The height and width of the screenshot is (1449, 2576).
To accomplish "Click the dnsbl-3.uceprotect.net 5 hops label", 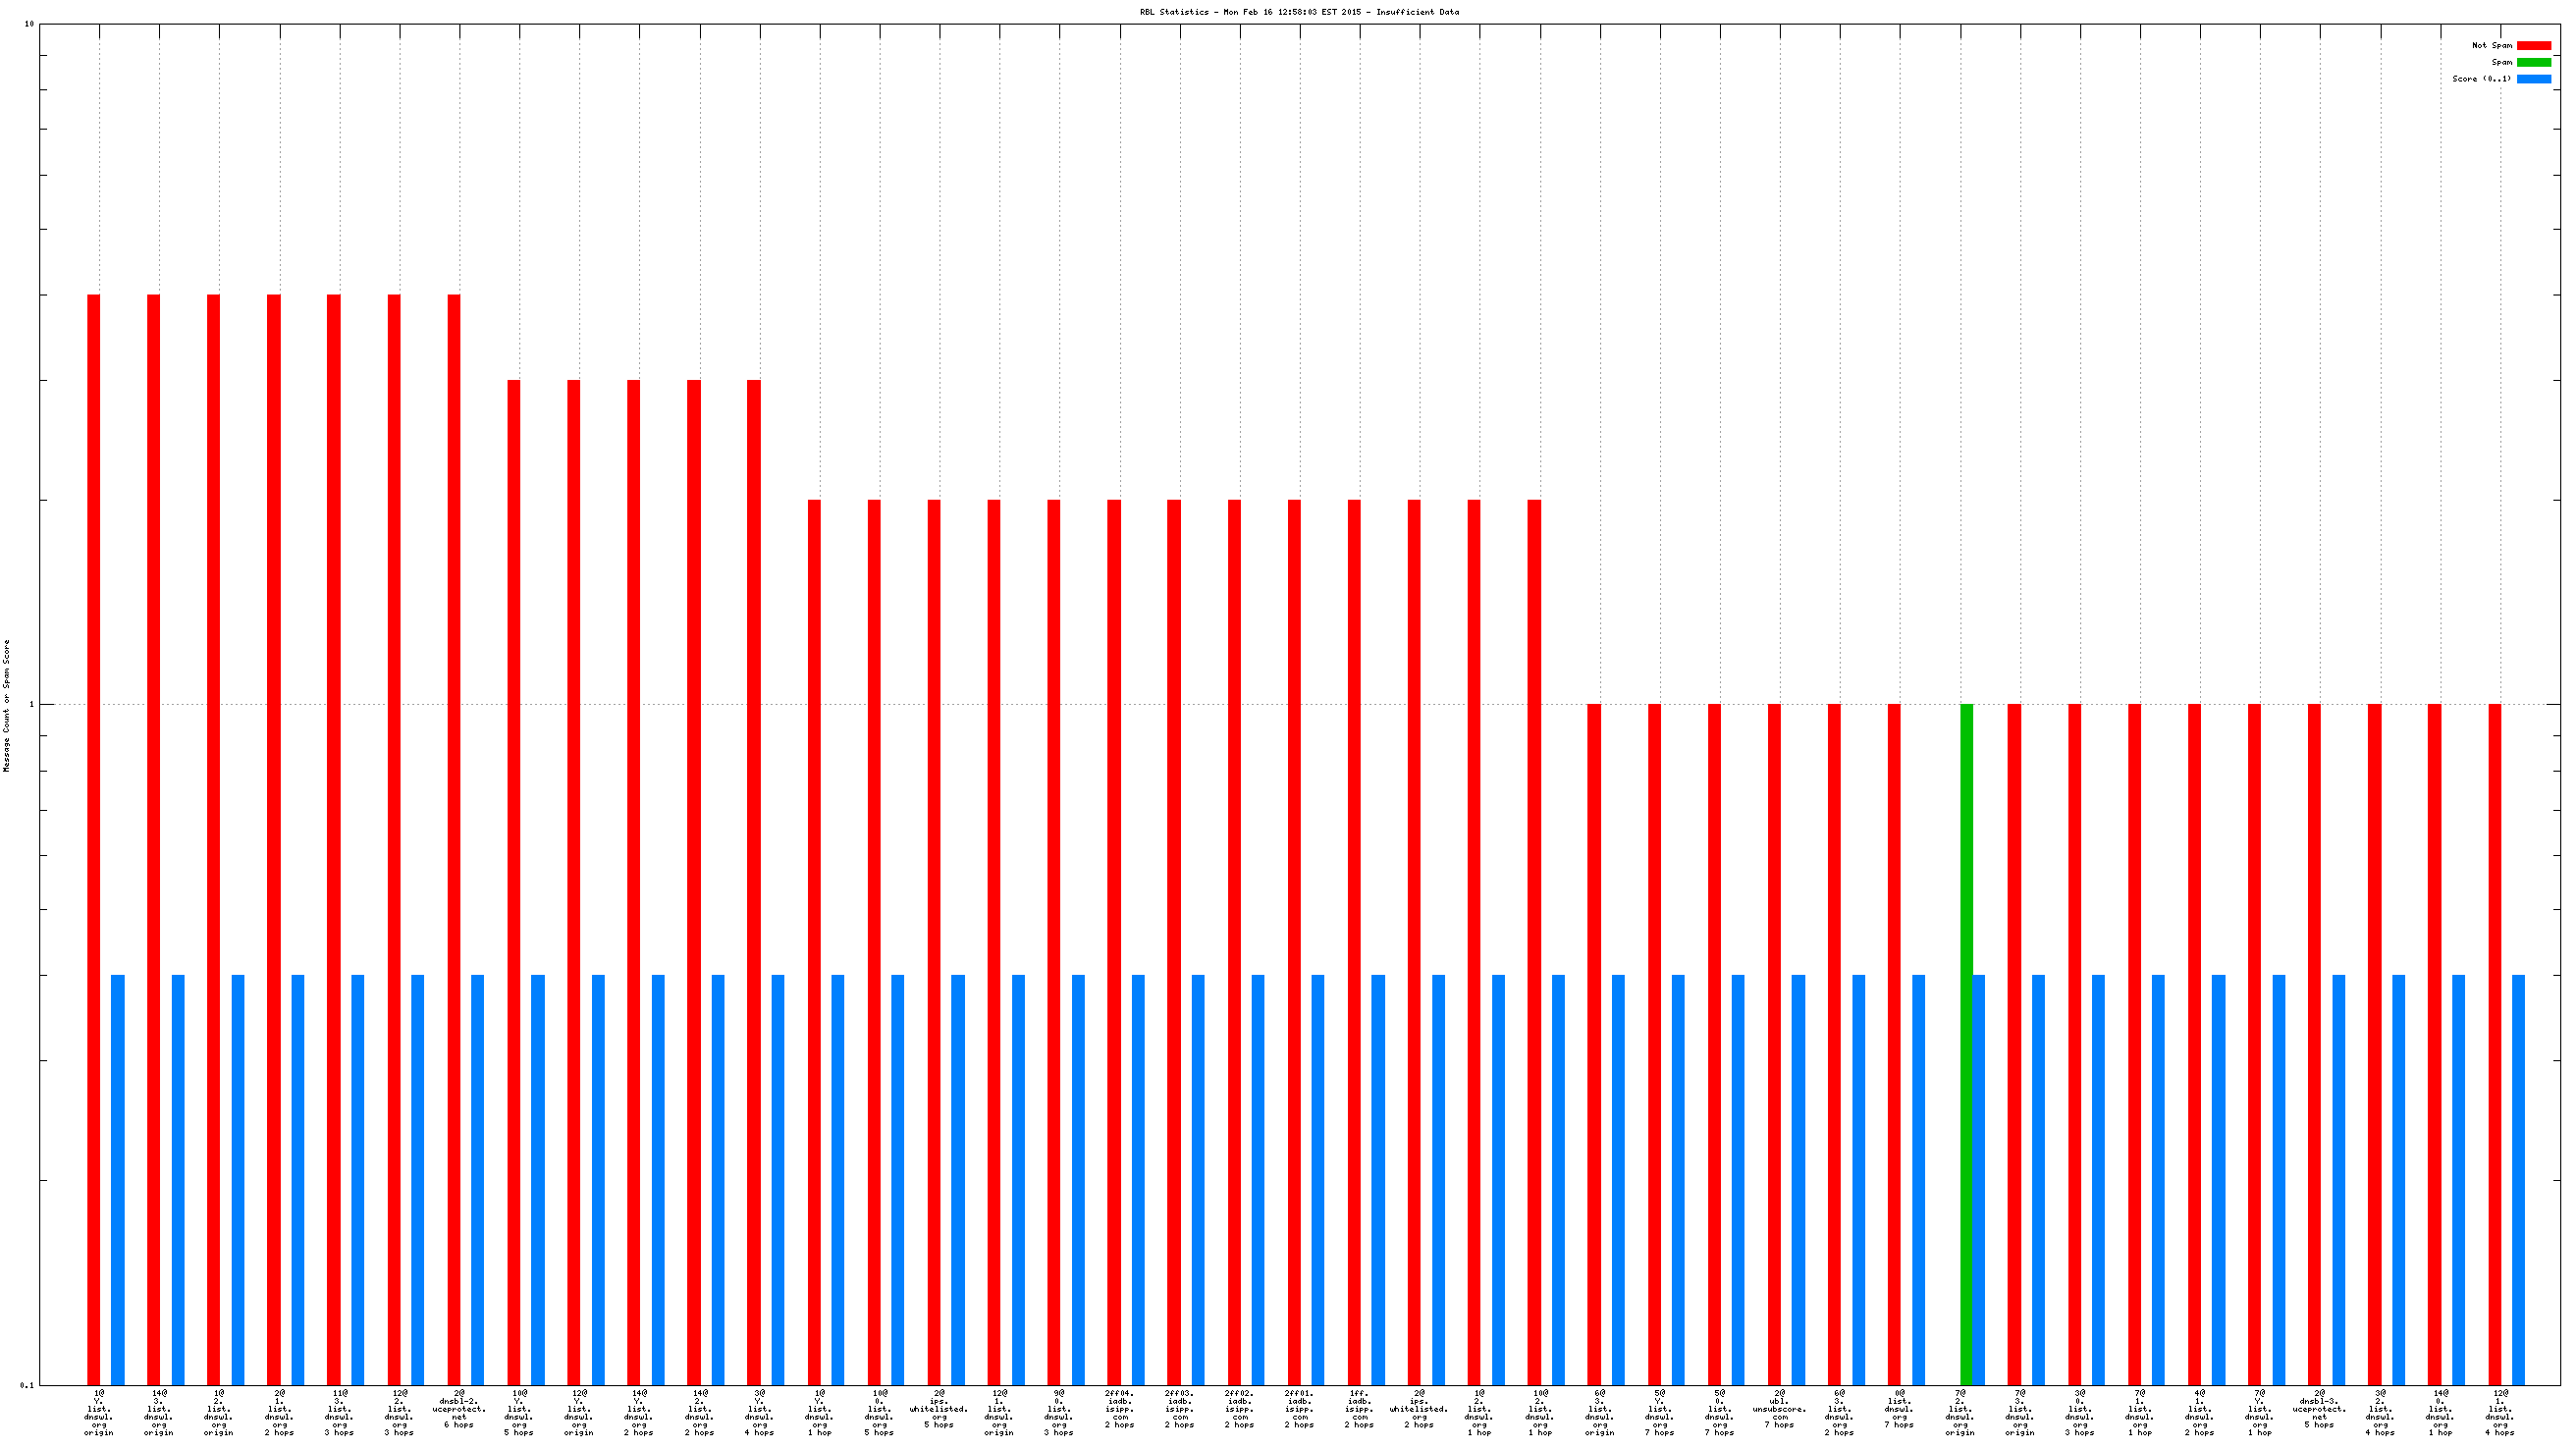I will pyautogui.click(x=2319, y=1409).
